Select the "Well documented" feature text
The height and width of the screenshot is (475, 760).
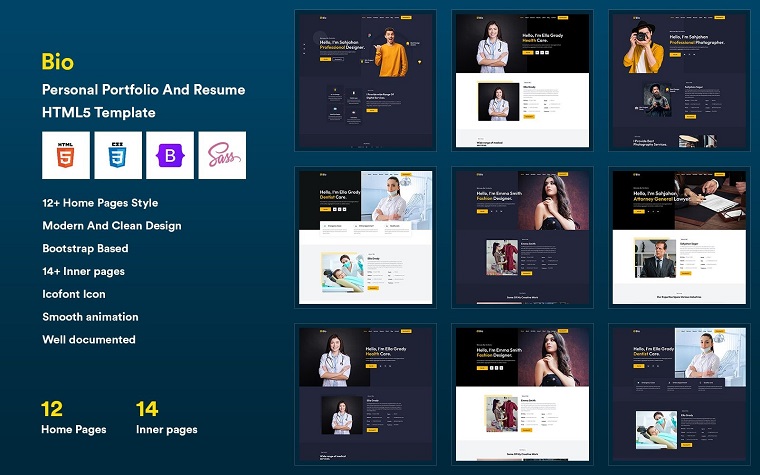88,339
